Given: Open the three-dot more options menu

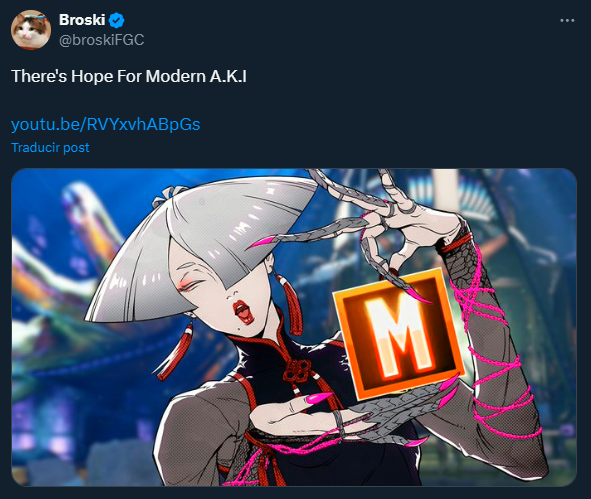Looking at the screenshot, I should coord(567,20).
